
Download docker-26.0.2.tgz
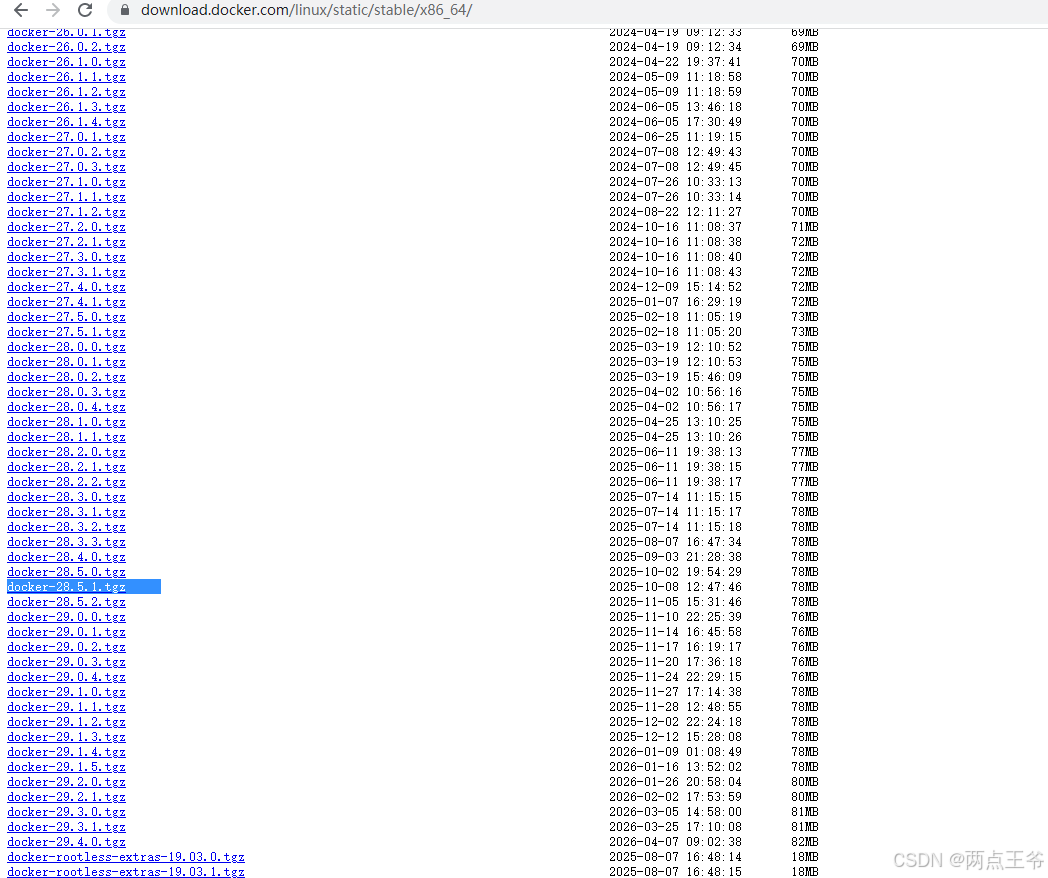click(x=66, y=47)
